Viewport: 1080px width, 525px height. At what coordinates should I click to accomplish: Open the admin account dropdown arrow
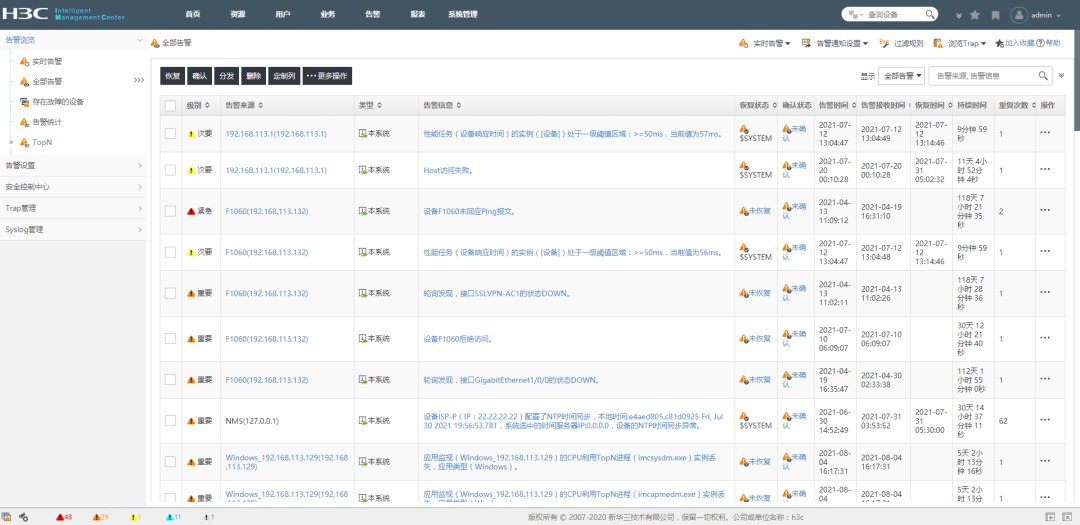tap(1057, 15)
